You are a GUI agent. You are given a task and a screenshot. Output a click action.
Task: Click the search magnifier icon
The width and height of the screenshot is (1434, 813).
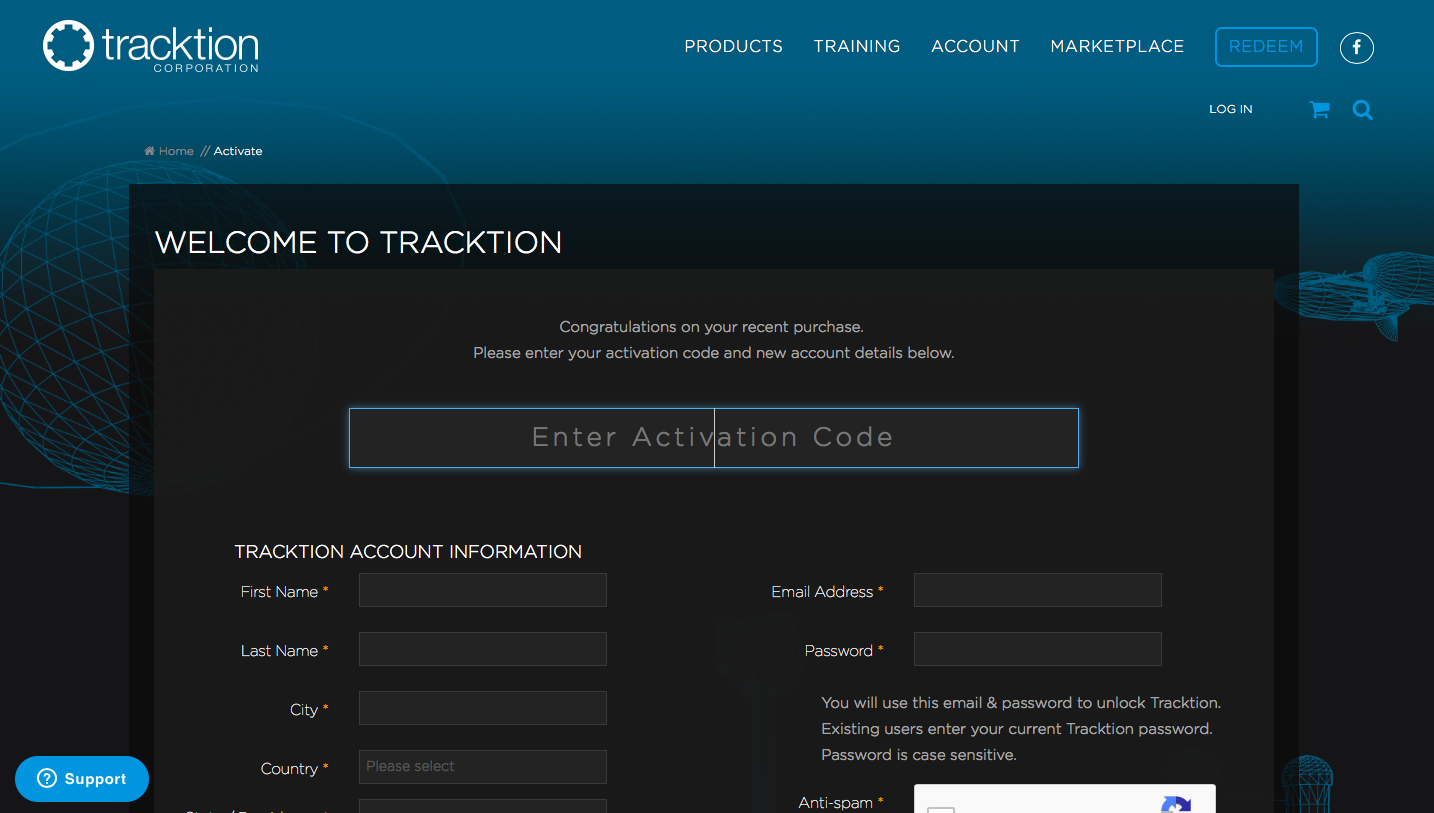point(1362,110)
